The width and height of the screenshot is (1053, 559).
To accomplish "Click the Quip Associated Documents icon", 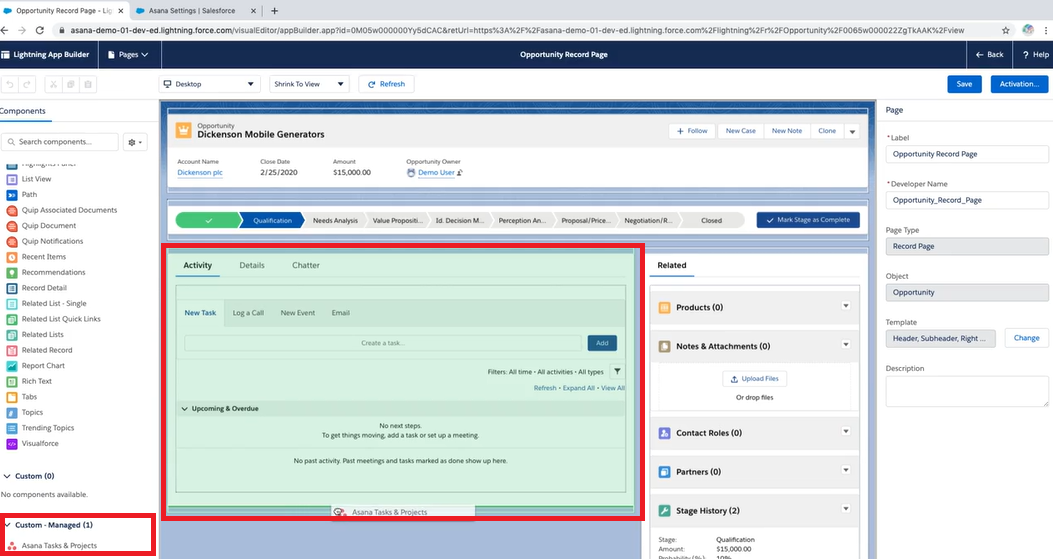I will [11, 210].
